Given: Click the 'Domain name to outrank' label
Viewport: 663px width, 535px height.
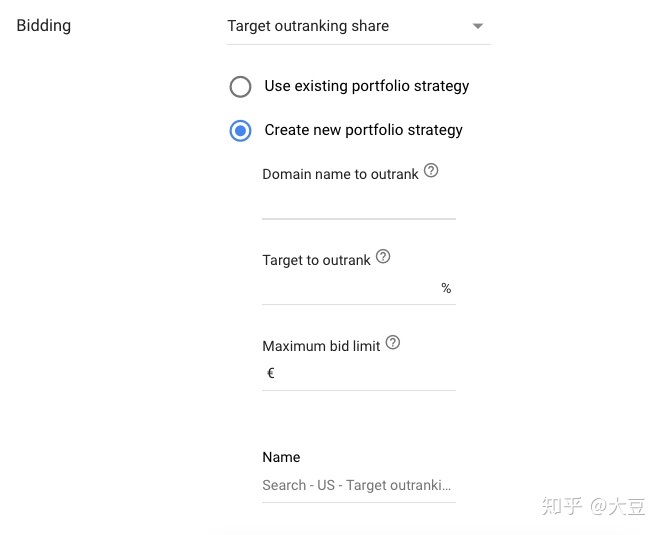Looking at the screenshot, I should pos(340,174).
